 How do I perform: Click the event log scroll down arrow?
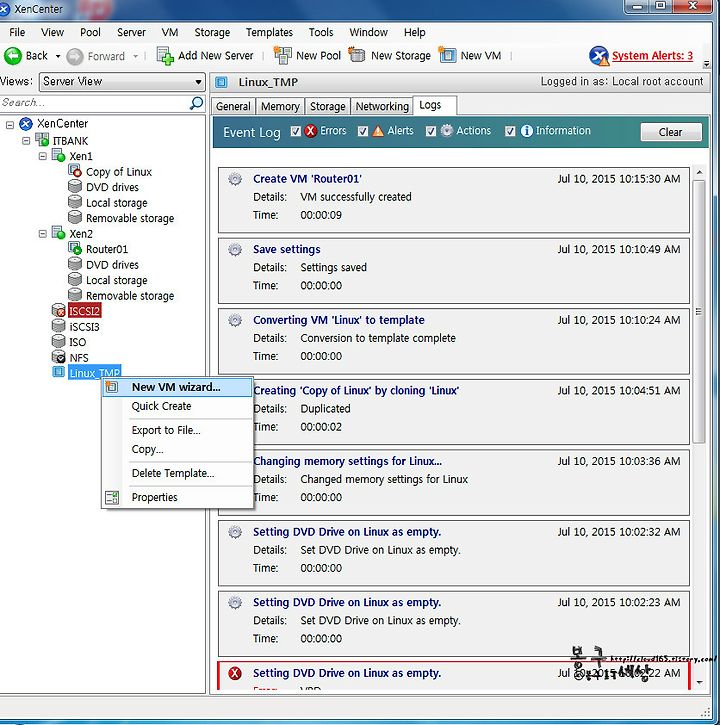699,682
